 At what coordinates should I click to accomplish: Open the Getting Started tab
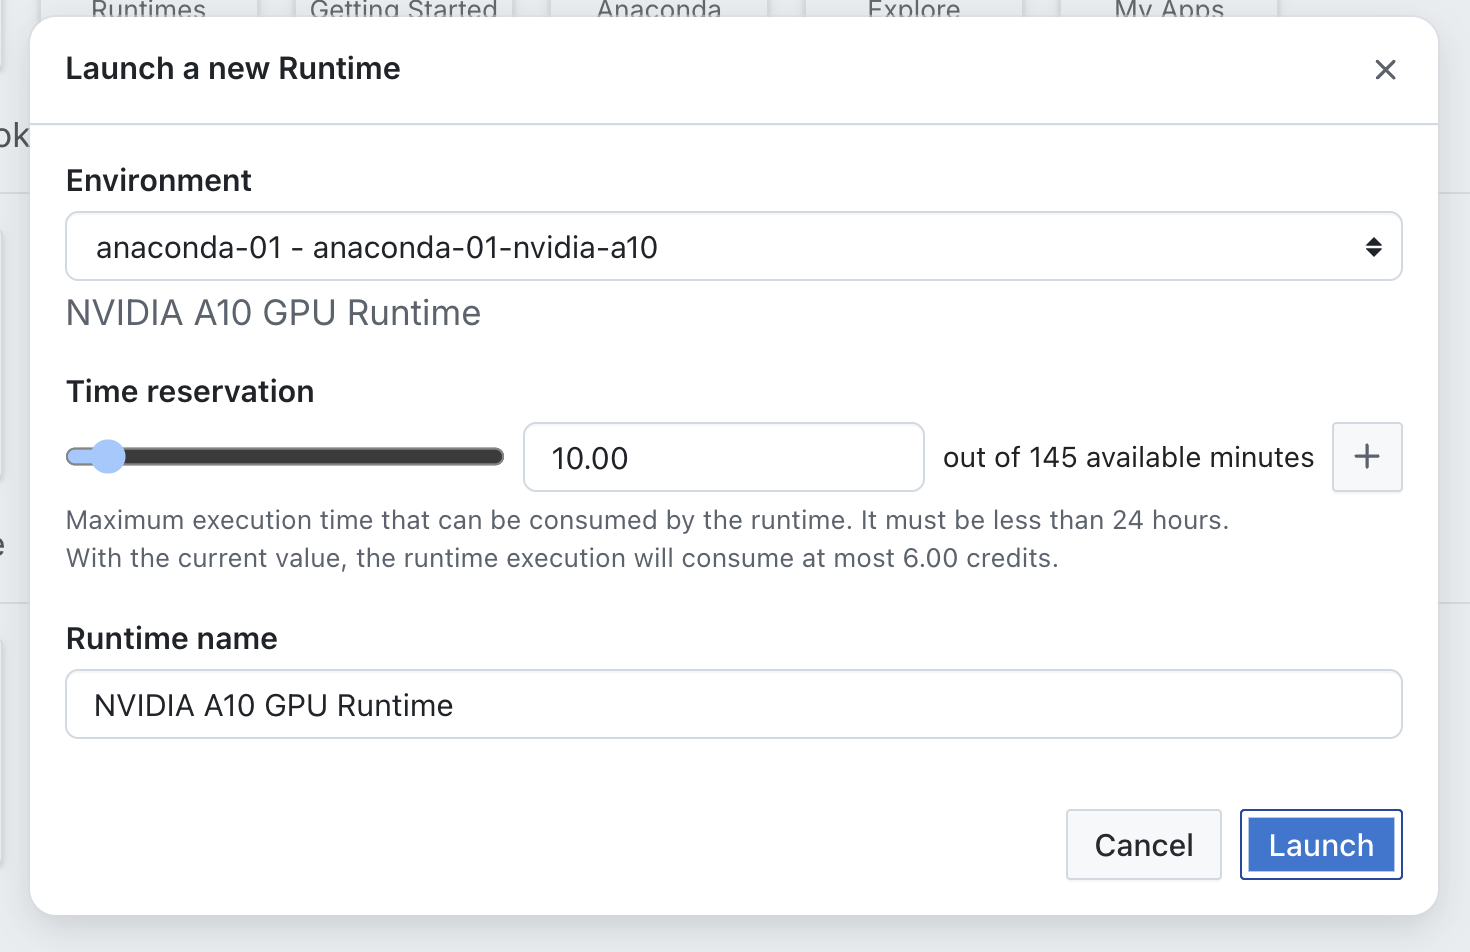[x=403, y=10]
